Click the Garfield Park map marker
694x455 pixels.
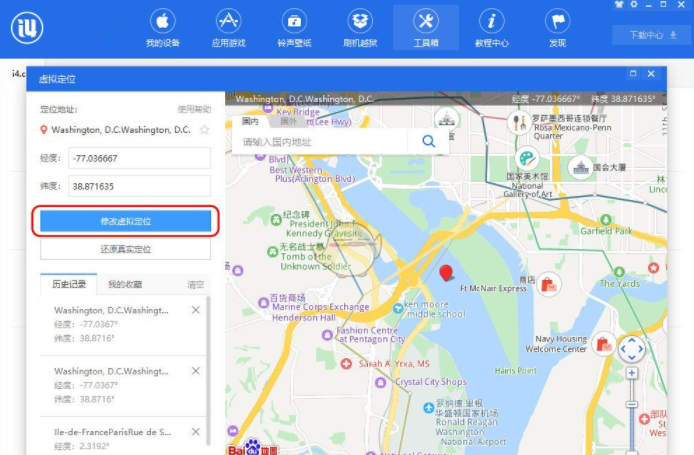pyautogui.click(x=606, y=220)
